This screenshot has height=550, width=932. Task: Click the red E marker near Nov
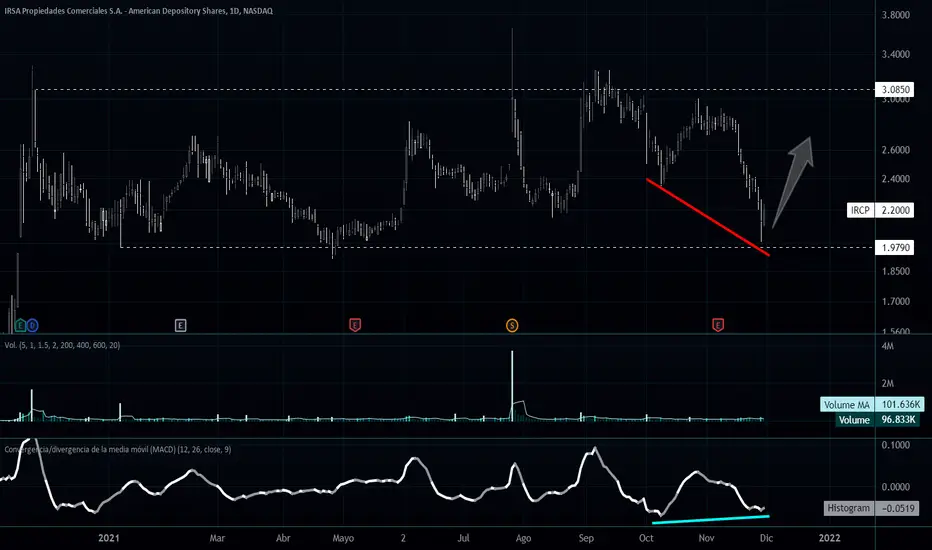click(x=718, y=324)
